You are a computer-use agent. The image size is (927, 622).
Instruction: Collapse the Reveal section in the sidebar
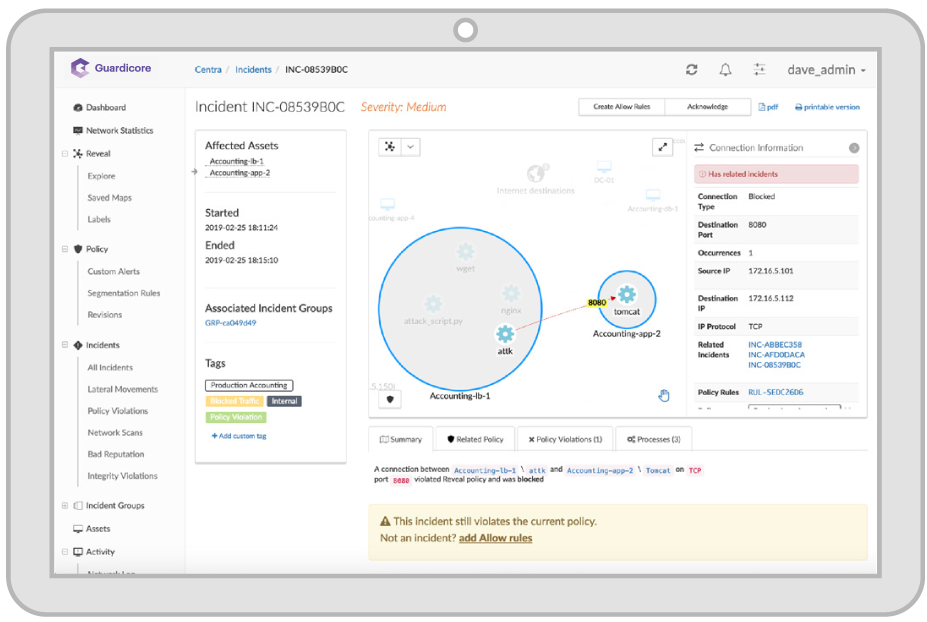click(65, 154)
